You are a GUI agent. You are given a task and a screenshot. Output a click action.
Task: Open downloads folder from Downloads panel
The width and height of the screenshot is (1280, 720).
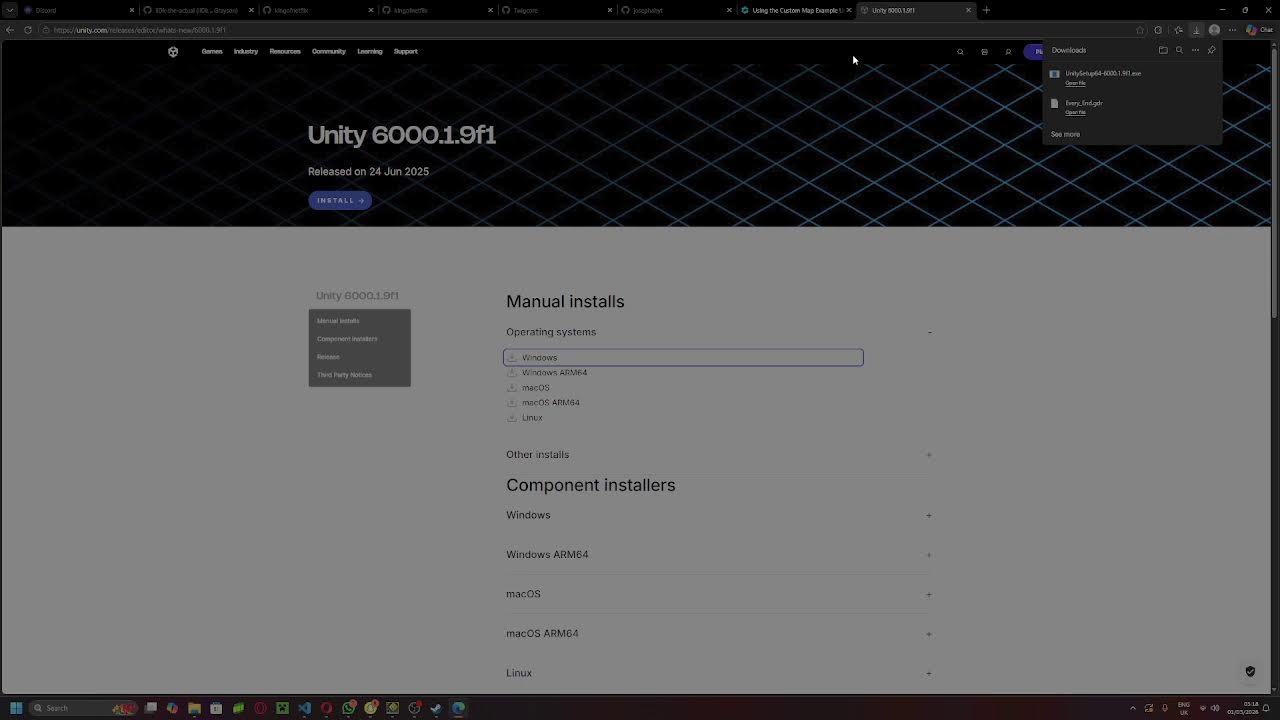(1163, 50)
